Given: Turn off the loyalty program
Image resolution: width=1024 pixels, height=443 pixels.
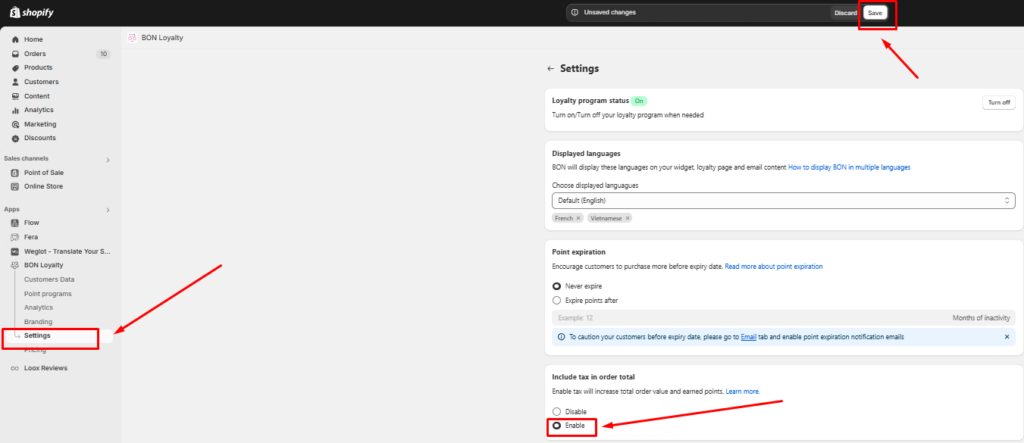Looking at the screenshot, I should (x=999, y=103).
